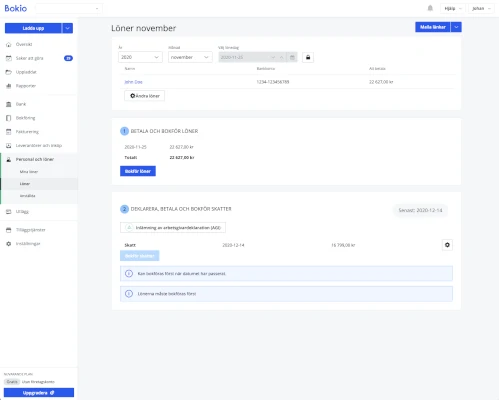Click the gear icon on the Skatt row
This screenshot has height=400, width=499.
pos(447,245)
